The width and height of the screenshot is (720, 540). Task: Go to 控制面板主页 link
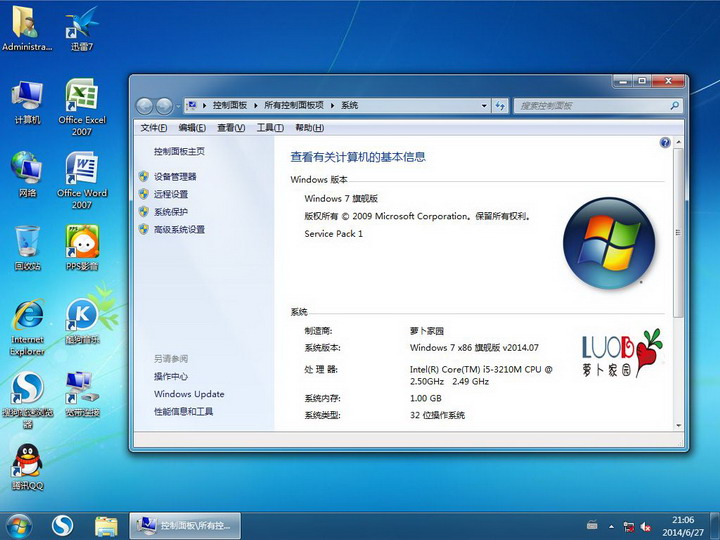point(179,151)
